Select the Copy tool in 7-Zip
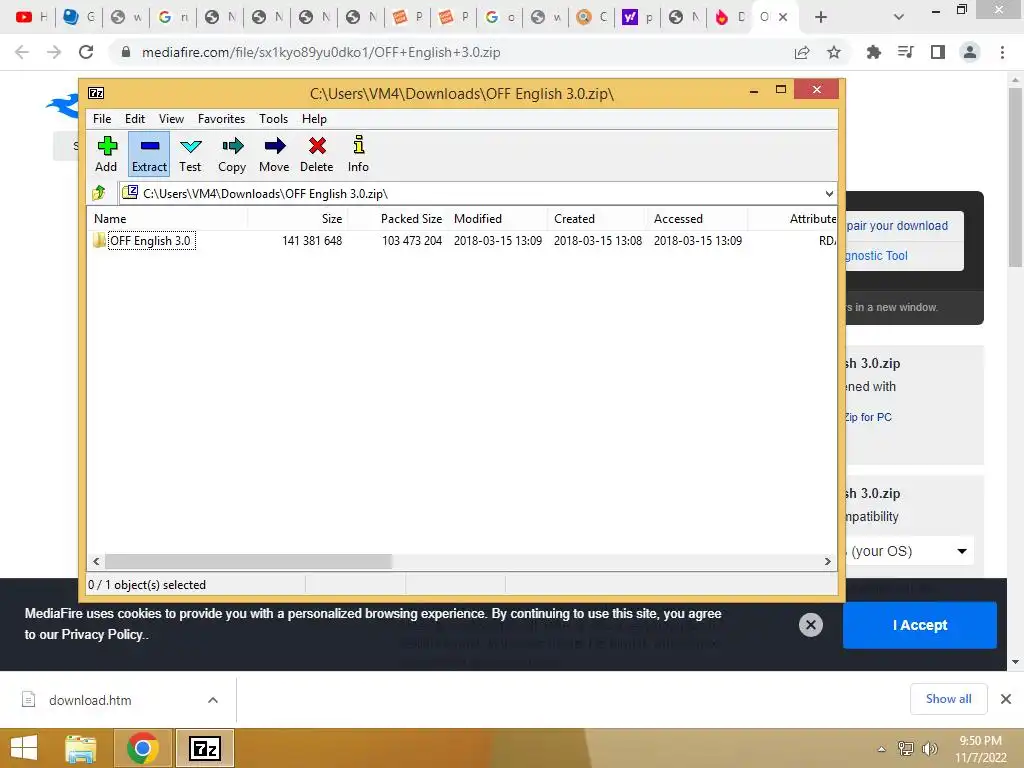The width and height of the screenshot is (1024, 768). (232, 154)
